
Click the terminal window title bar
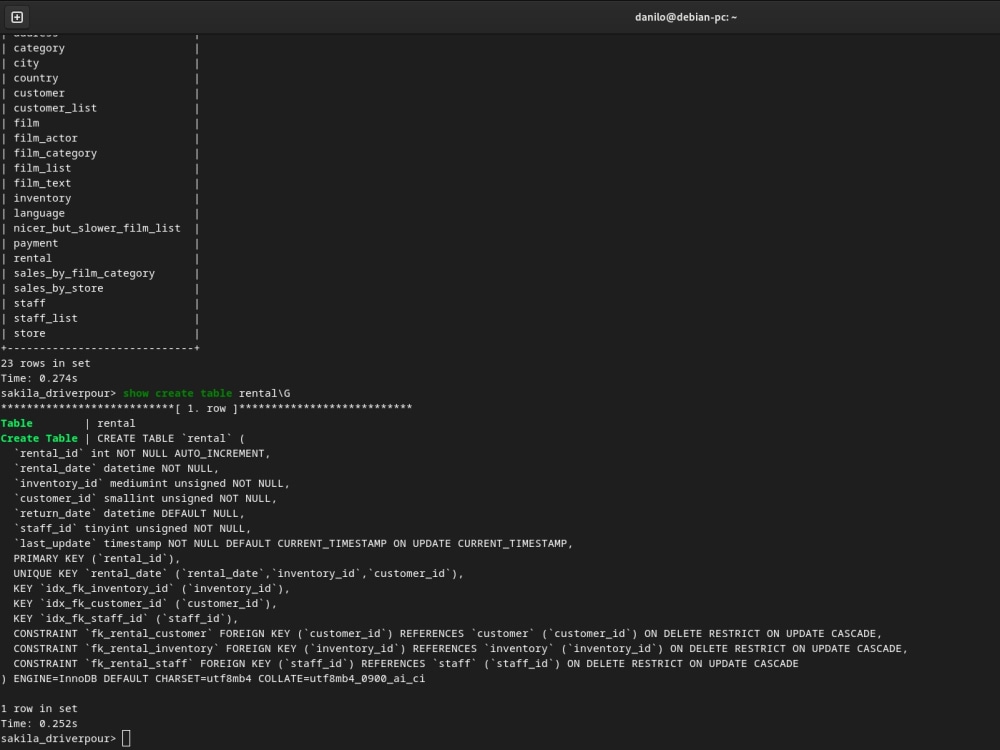[683, 16]
